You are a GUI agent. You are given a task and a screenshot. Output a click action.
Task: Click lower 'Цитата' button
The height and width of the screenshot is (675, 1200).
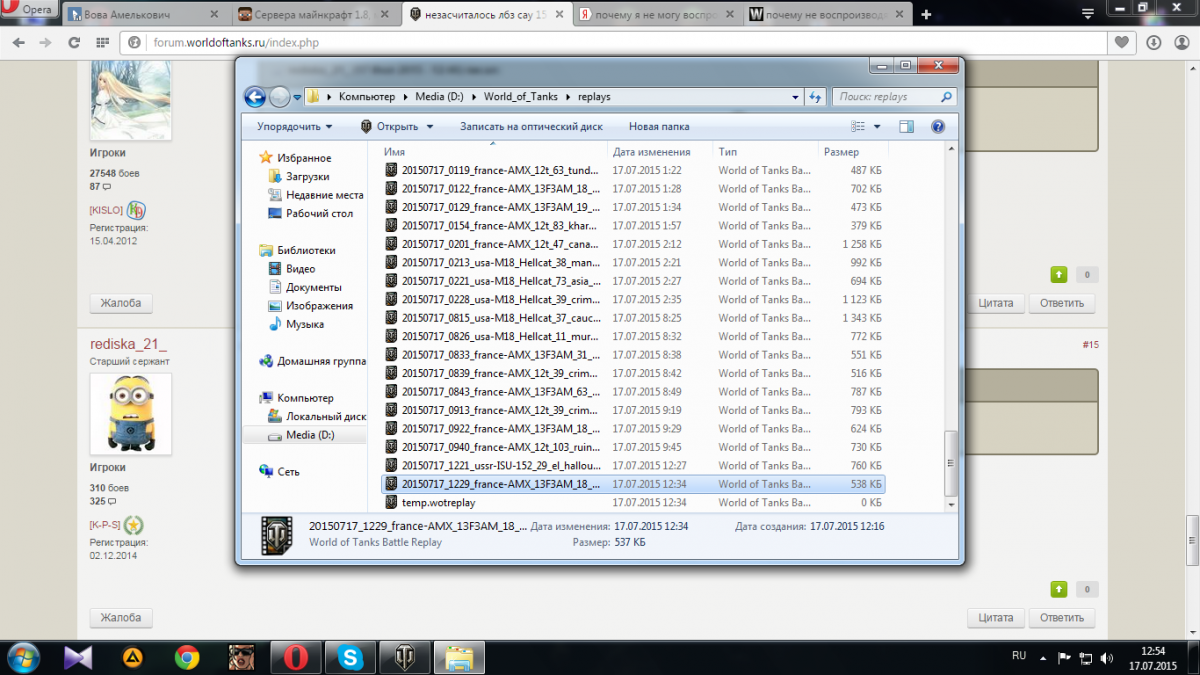995,618
